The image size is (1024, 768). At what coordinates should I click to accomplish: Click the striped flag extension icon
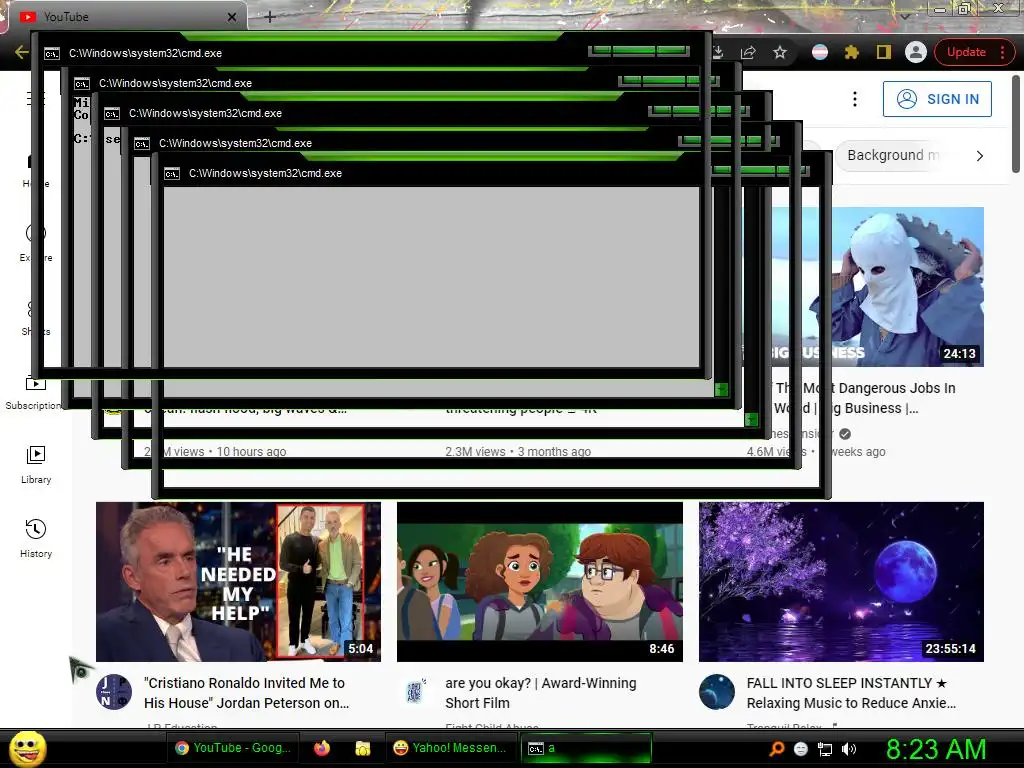click(820, 52)
